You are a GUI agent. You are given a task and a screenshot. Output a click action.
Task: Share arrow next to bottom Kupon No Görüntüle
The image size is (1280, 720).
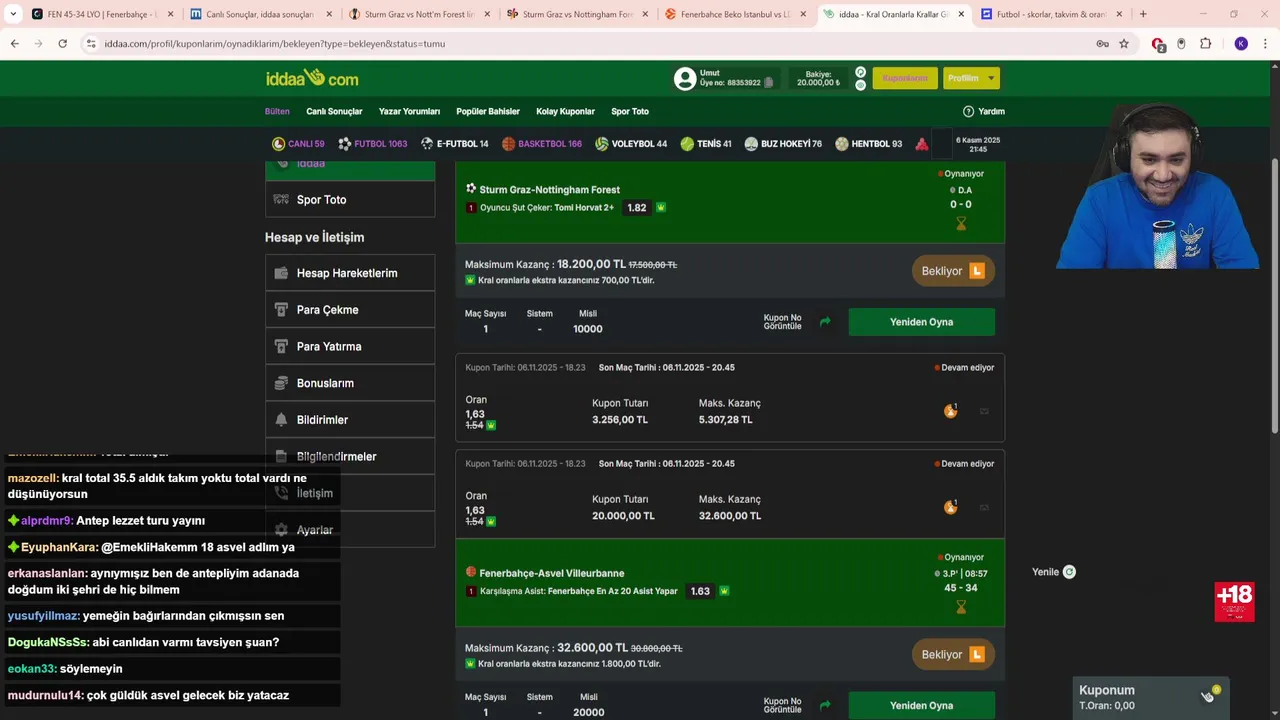pyautogui.click(x=825, y=705)
